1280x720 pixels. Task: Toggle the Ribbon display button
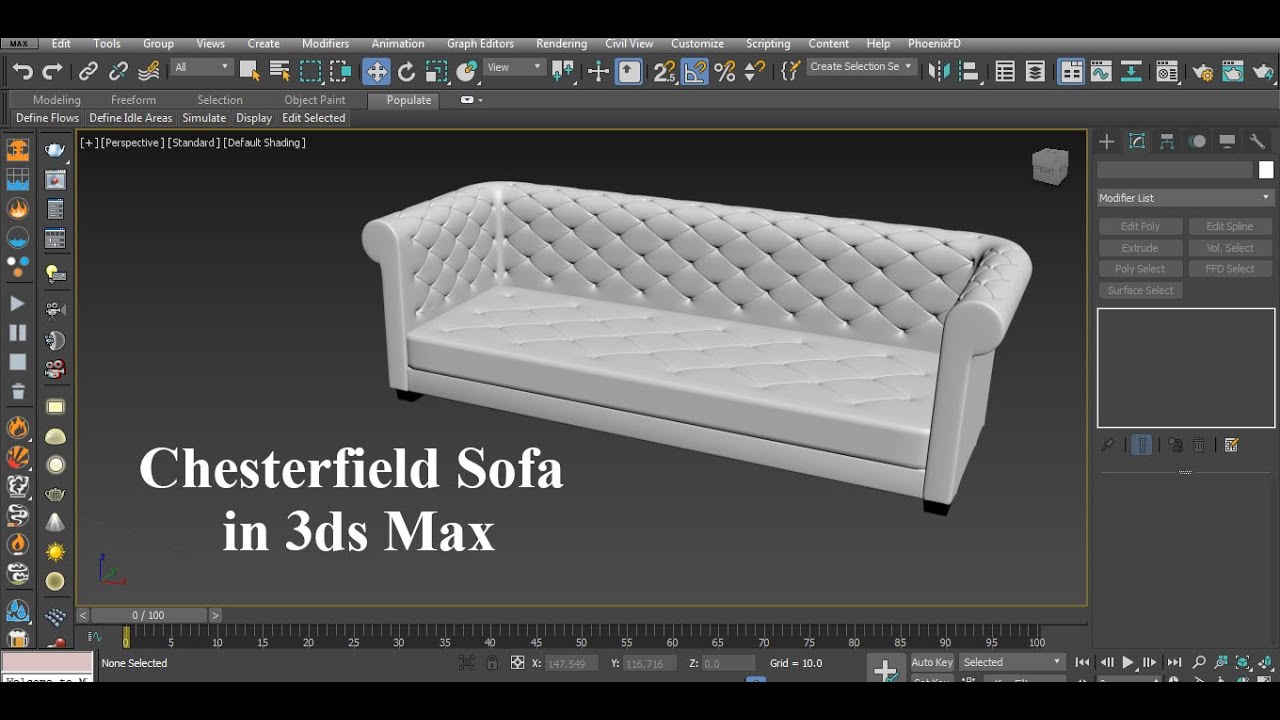click(x=1071, y=71)
